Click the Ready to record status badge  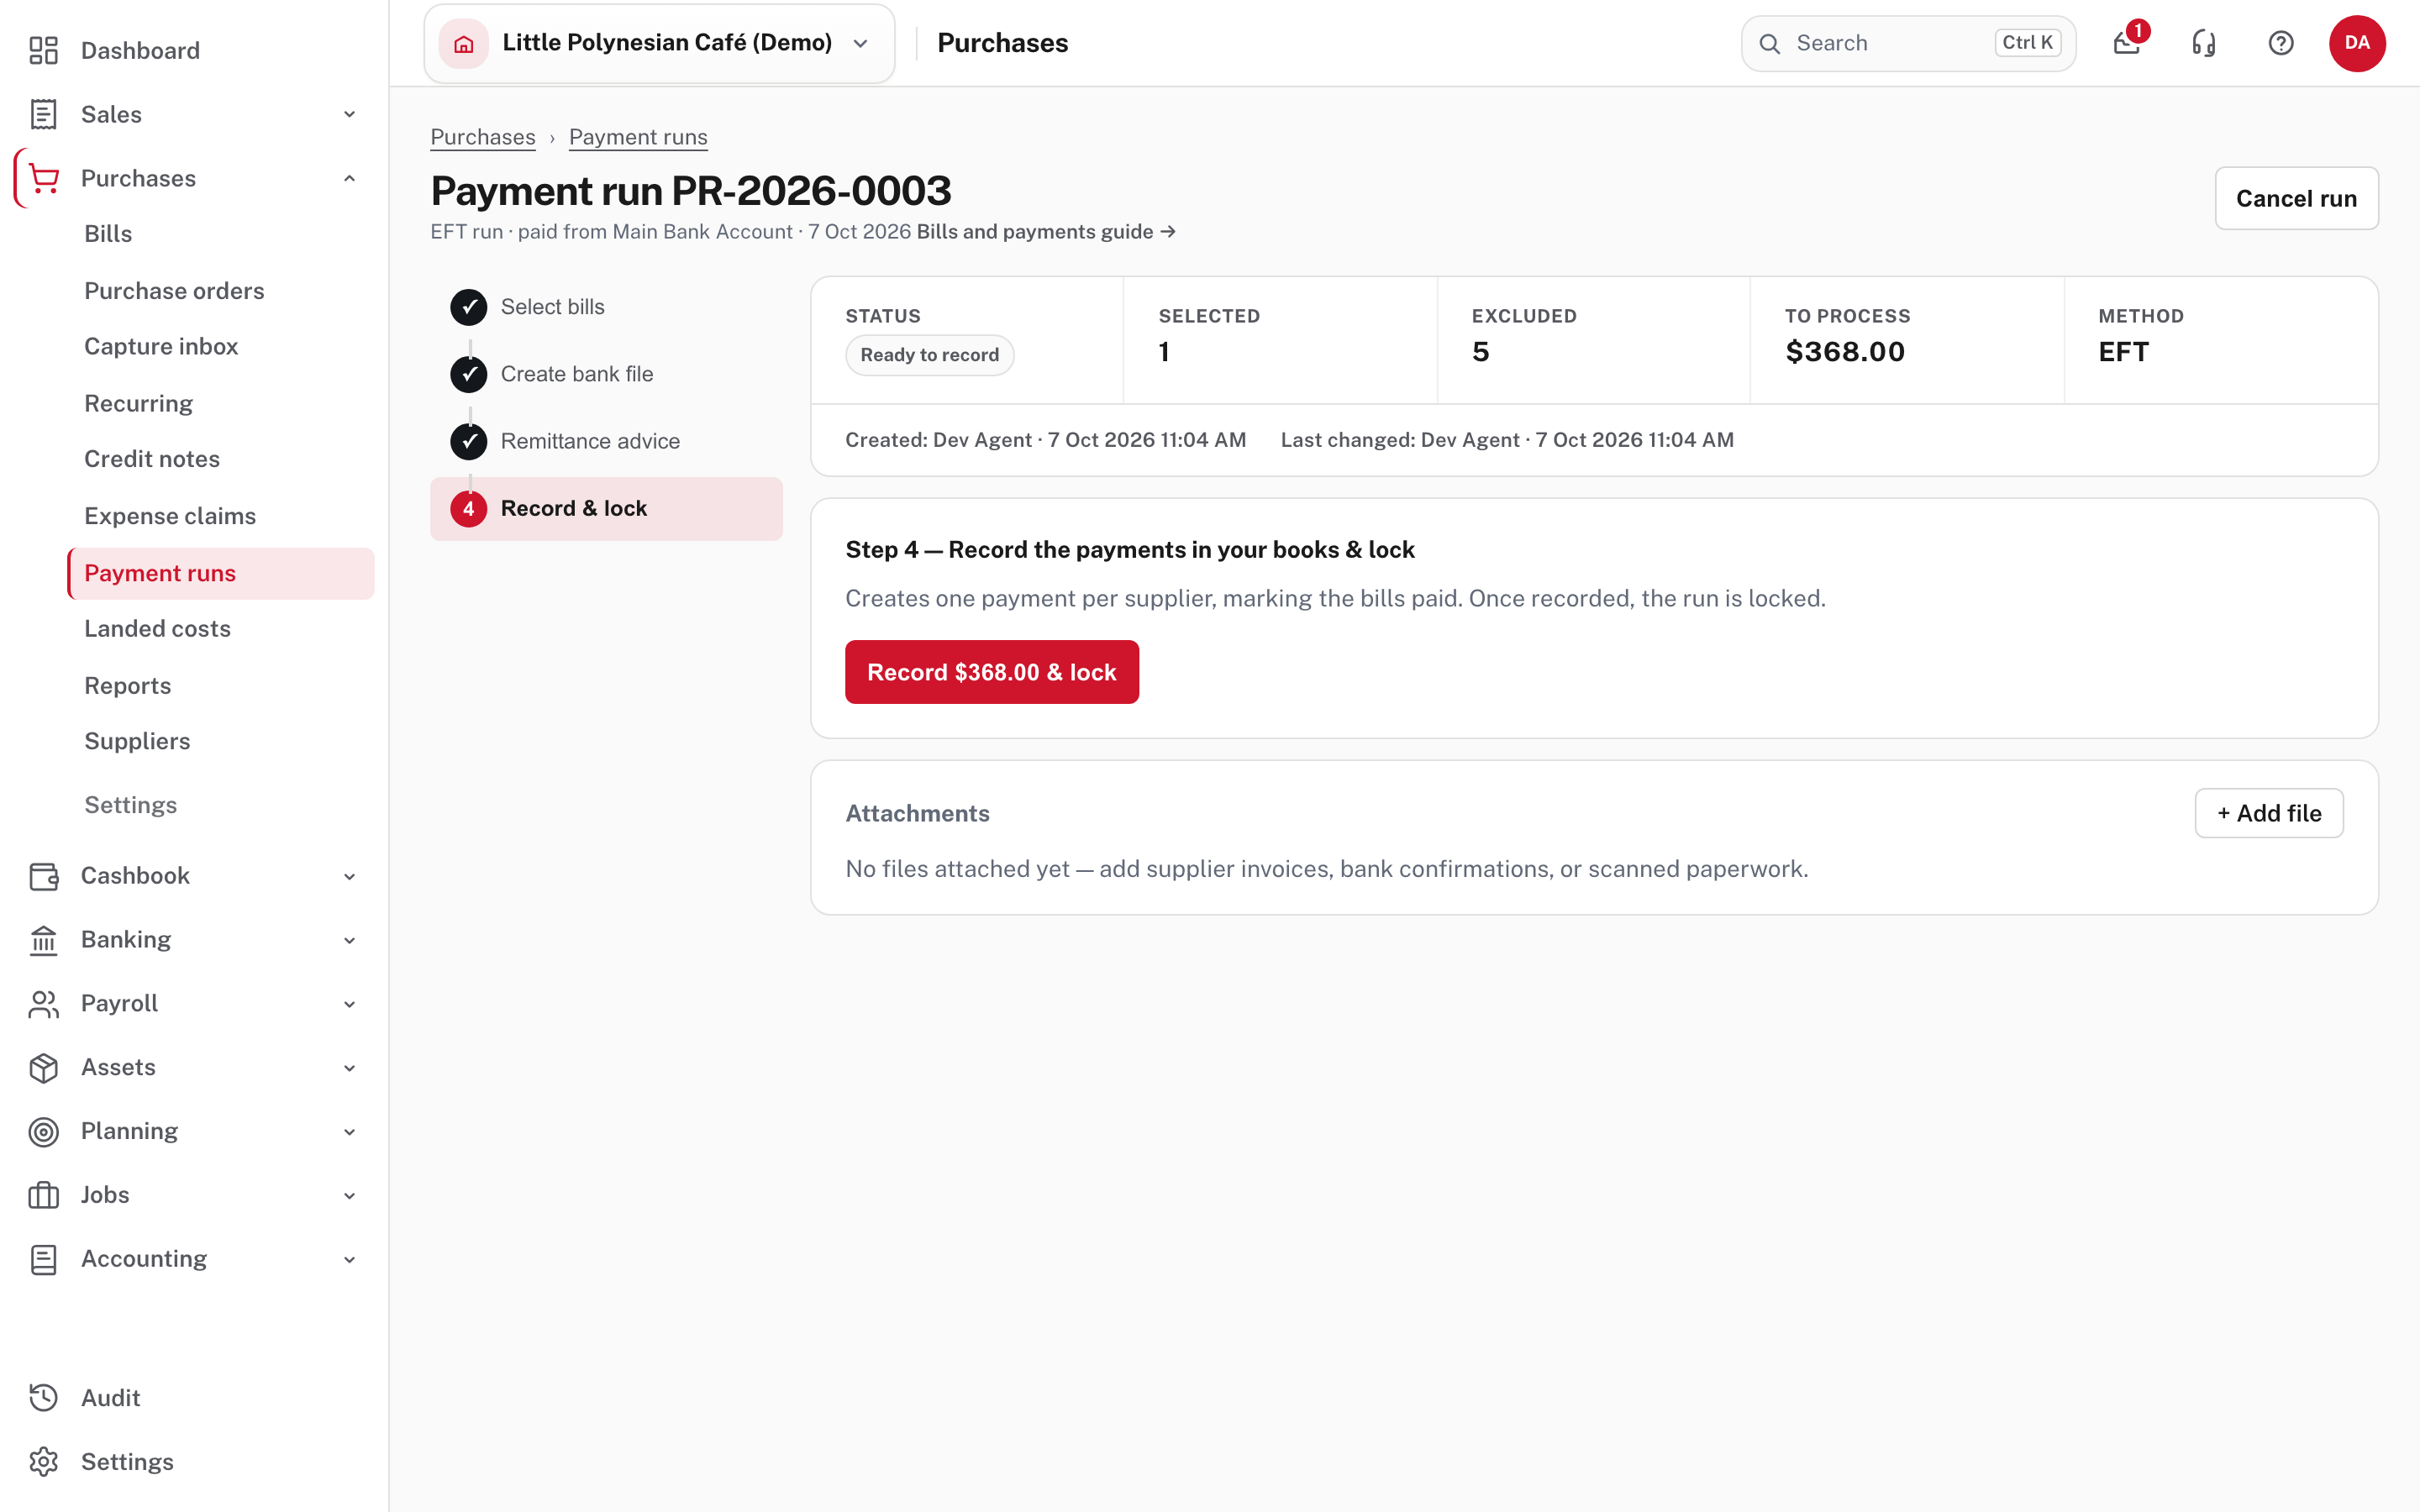pyautogui.click(x=929, y=355)
